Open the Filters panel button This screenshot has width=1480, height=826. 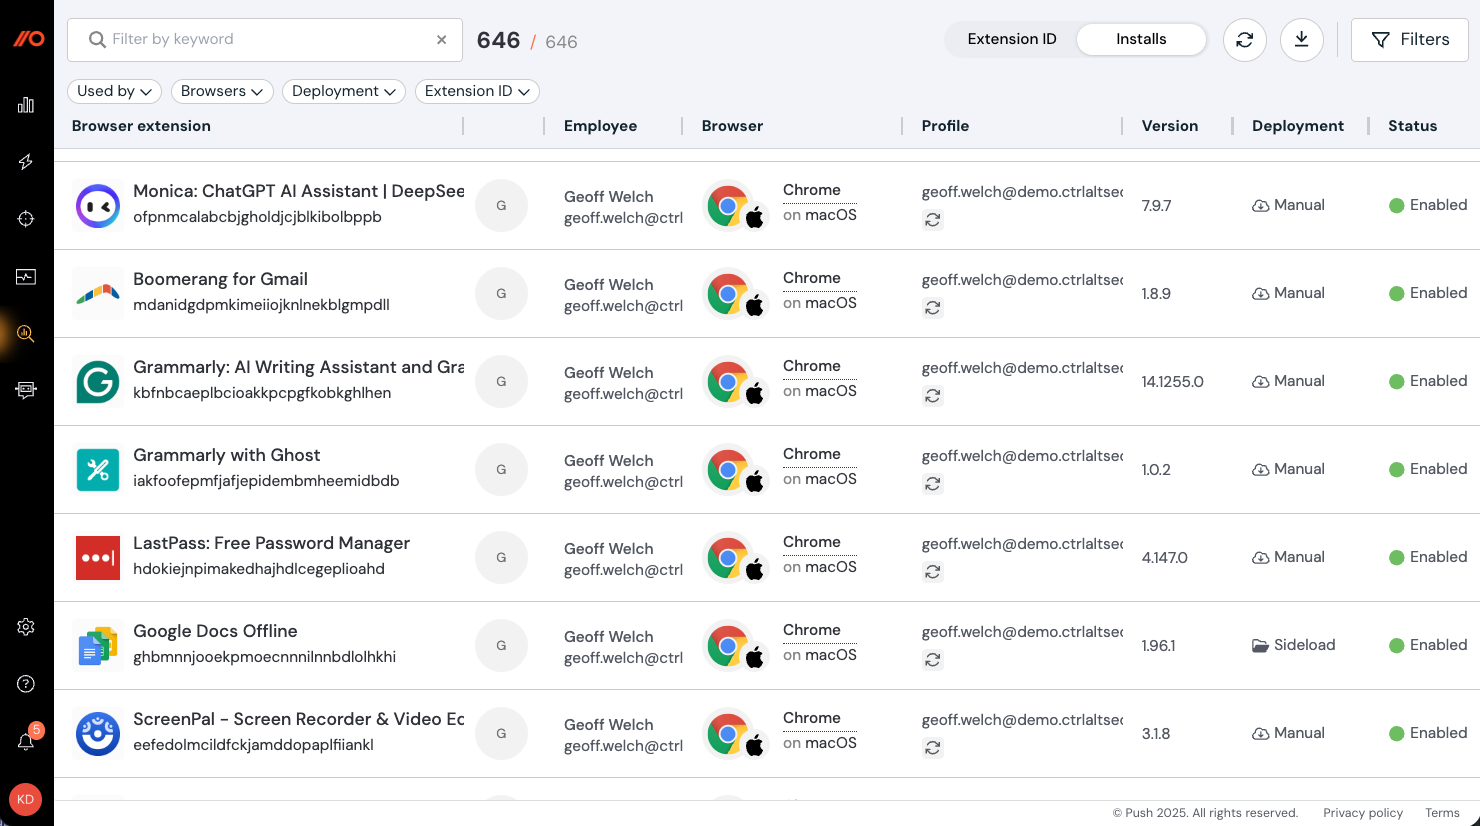point(1410,40)
